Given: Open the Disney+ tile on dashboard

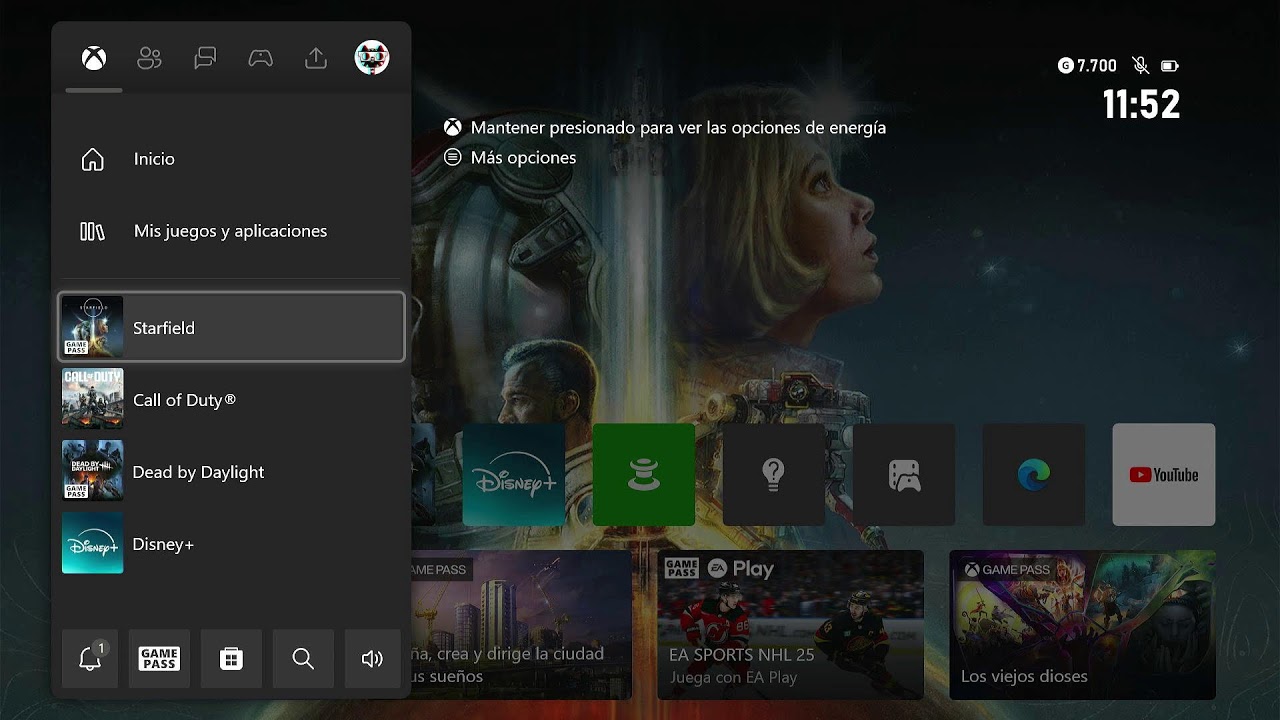Looking at the screenshot, I should click(x=513, y=475).
